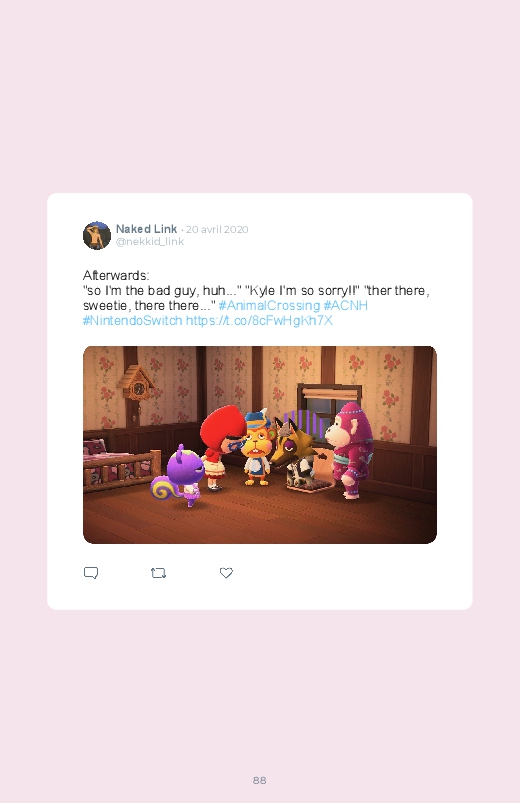520x803 pixels.
Task: Like the tweet with the heart icon
Action: click(226, 573)
